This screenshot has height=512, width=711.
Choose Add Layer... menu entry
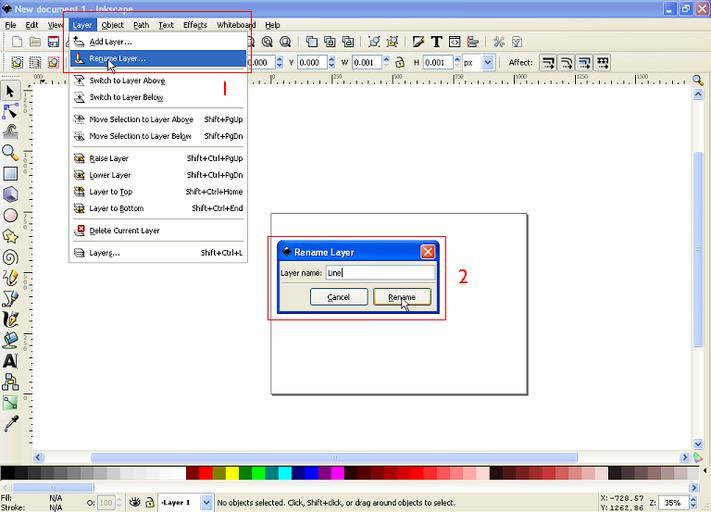[x=158, y=42]
